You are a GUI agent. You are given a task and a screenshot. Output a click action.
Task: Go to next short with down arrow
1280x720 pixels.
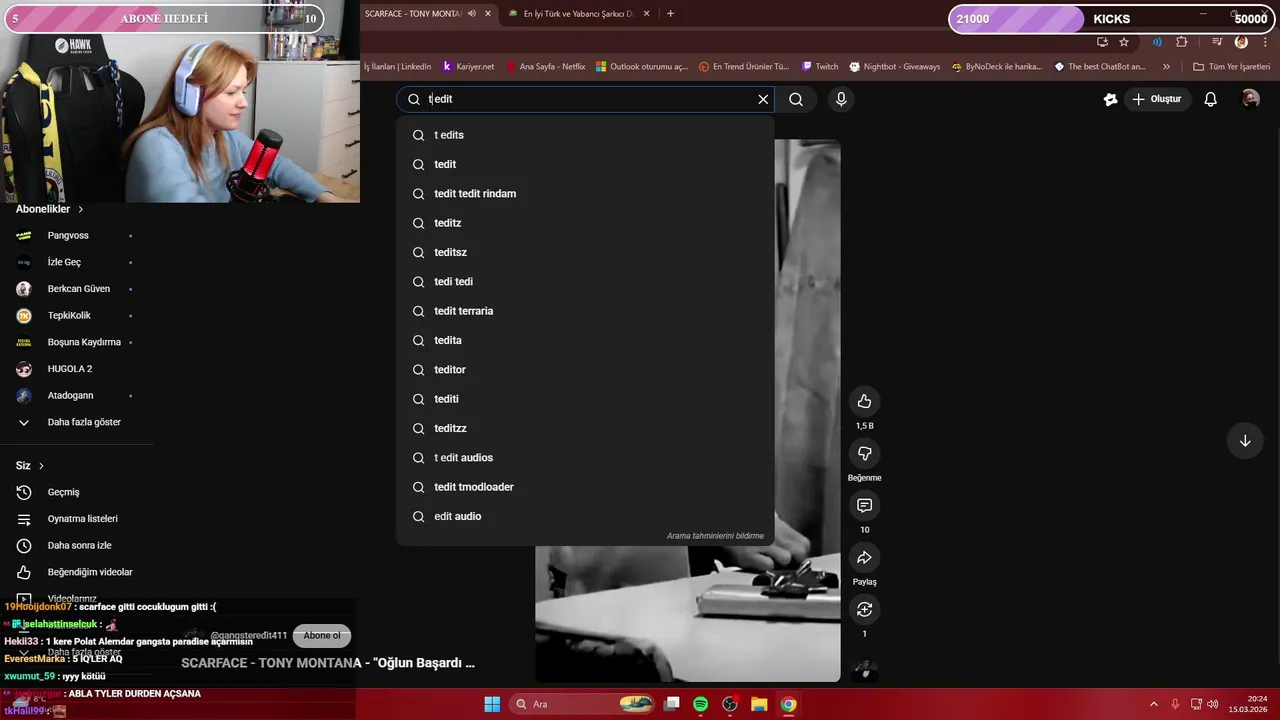(x=1245, y=441)
